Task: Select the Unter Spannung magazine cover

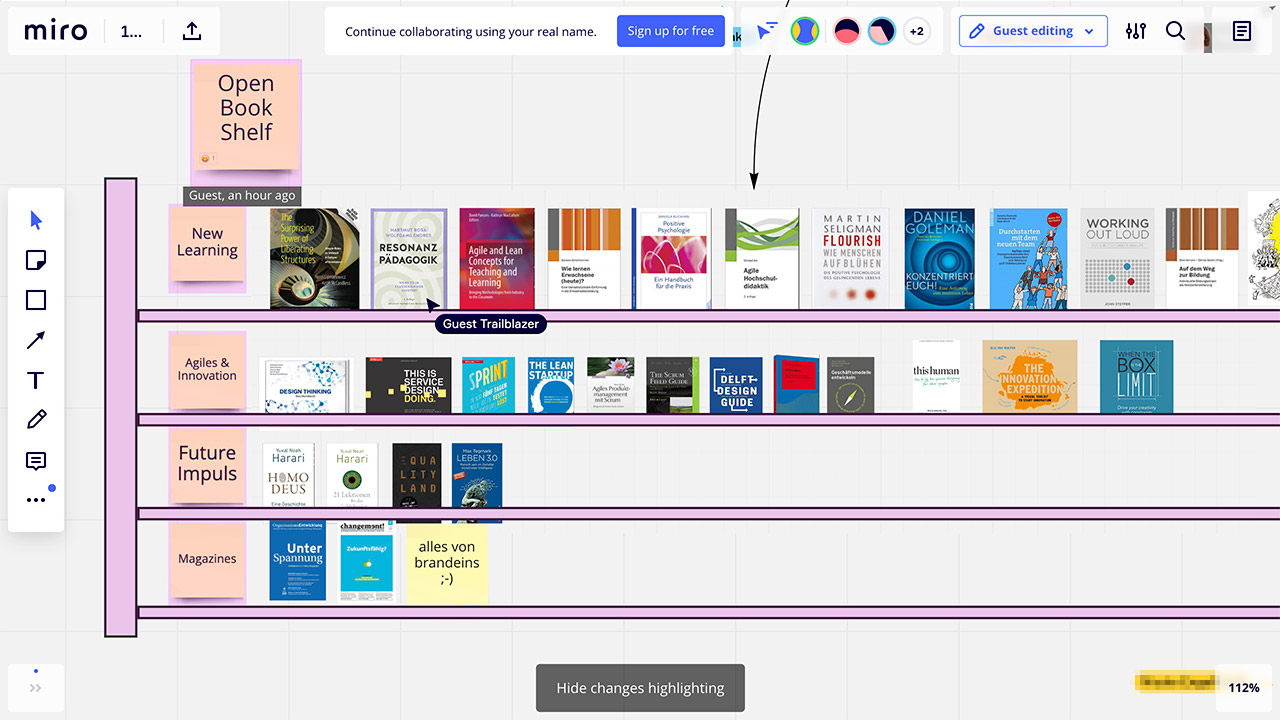Action: pyautogui.click(x=298, y=561)
